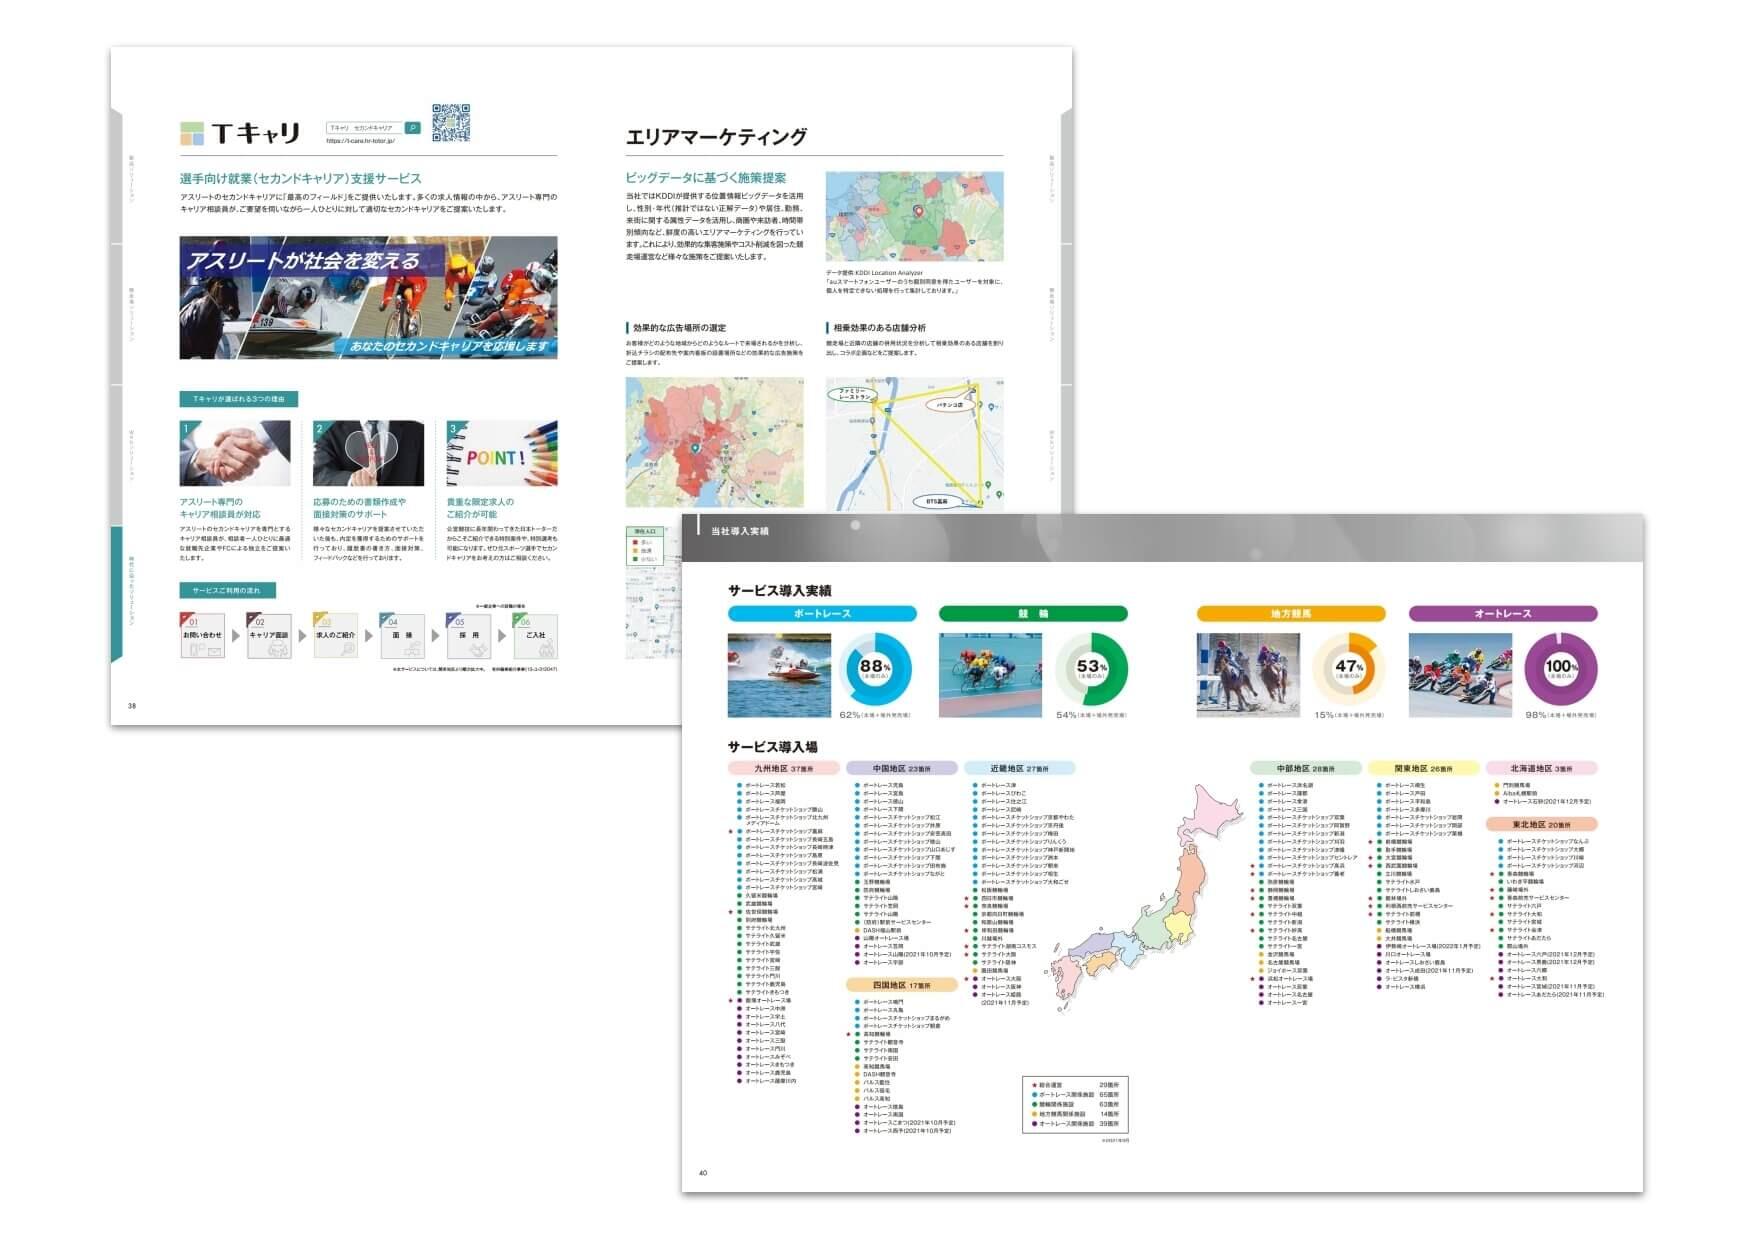The width and height of the screenshot is (1754, 1239).
Task: Click the 九州地区 37箇所 region label
Action: pyautogui.click(x=784, y=768)
